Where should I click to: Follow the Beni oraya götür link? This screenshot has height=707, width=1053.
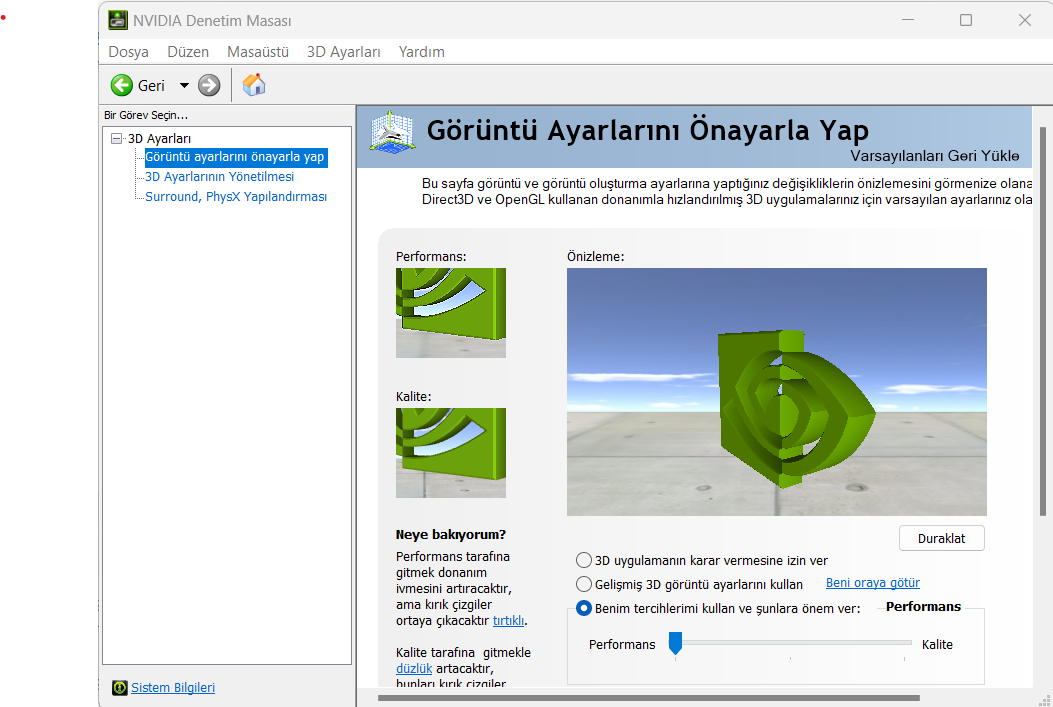click(x=872, y=583)
